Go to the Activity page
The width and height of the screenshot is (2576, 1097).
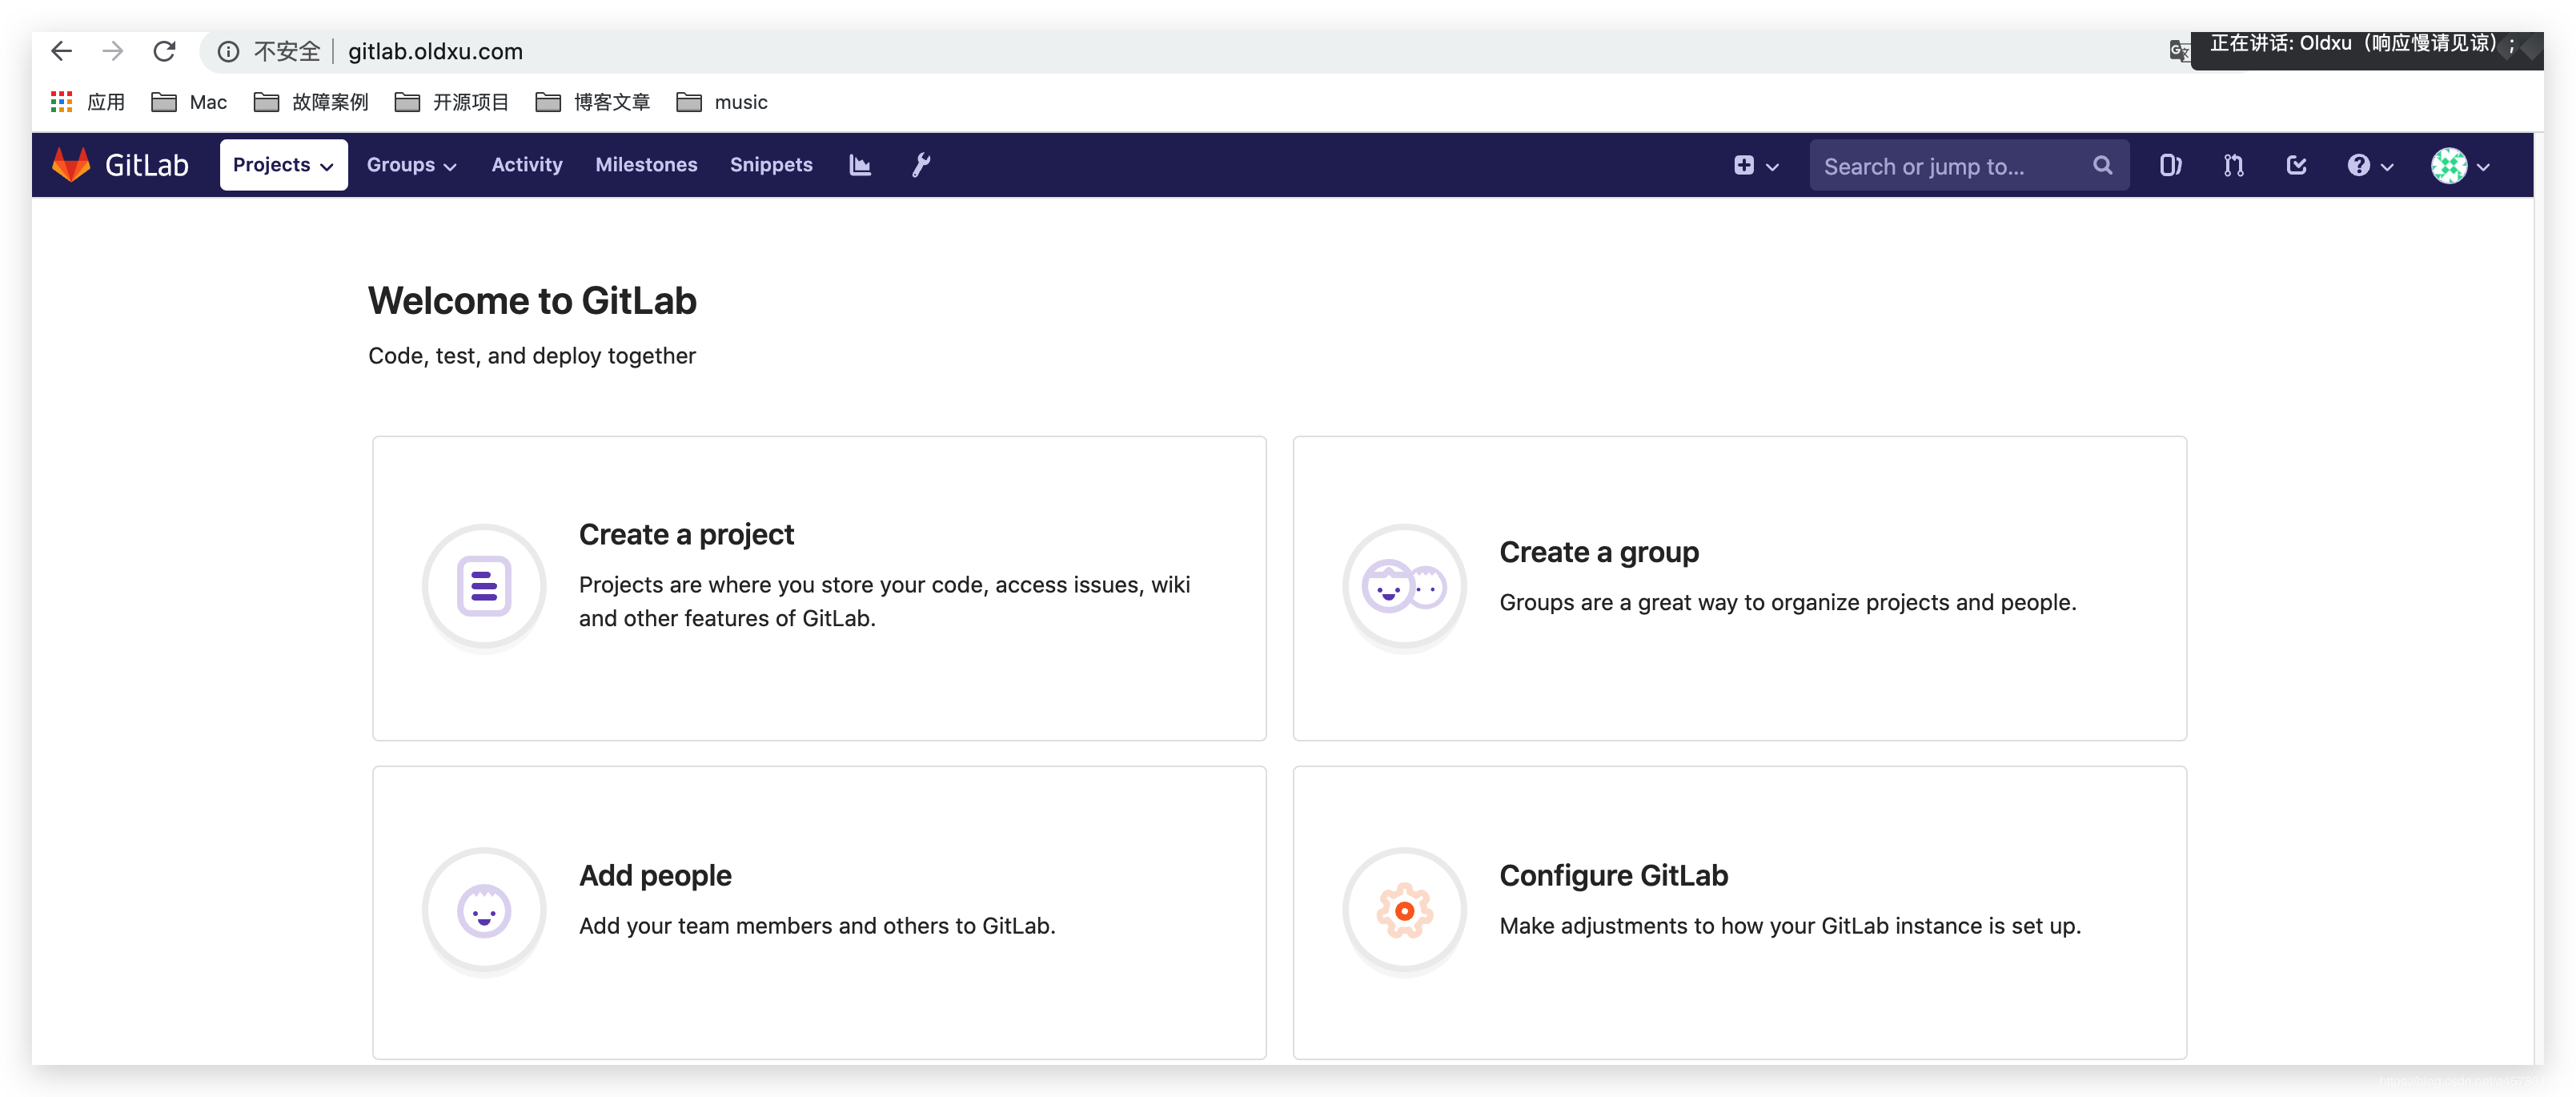(x=527, y=165)
